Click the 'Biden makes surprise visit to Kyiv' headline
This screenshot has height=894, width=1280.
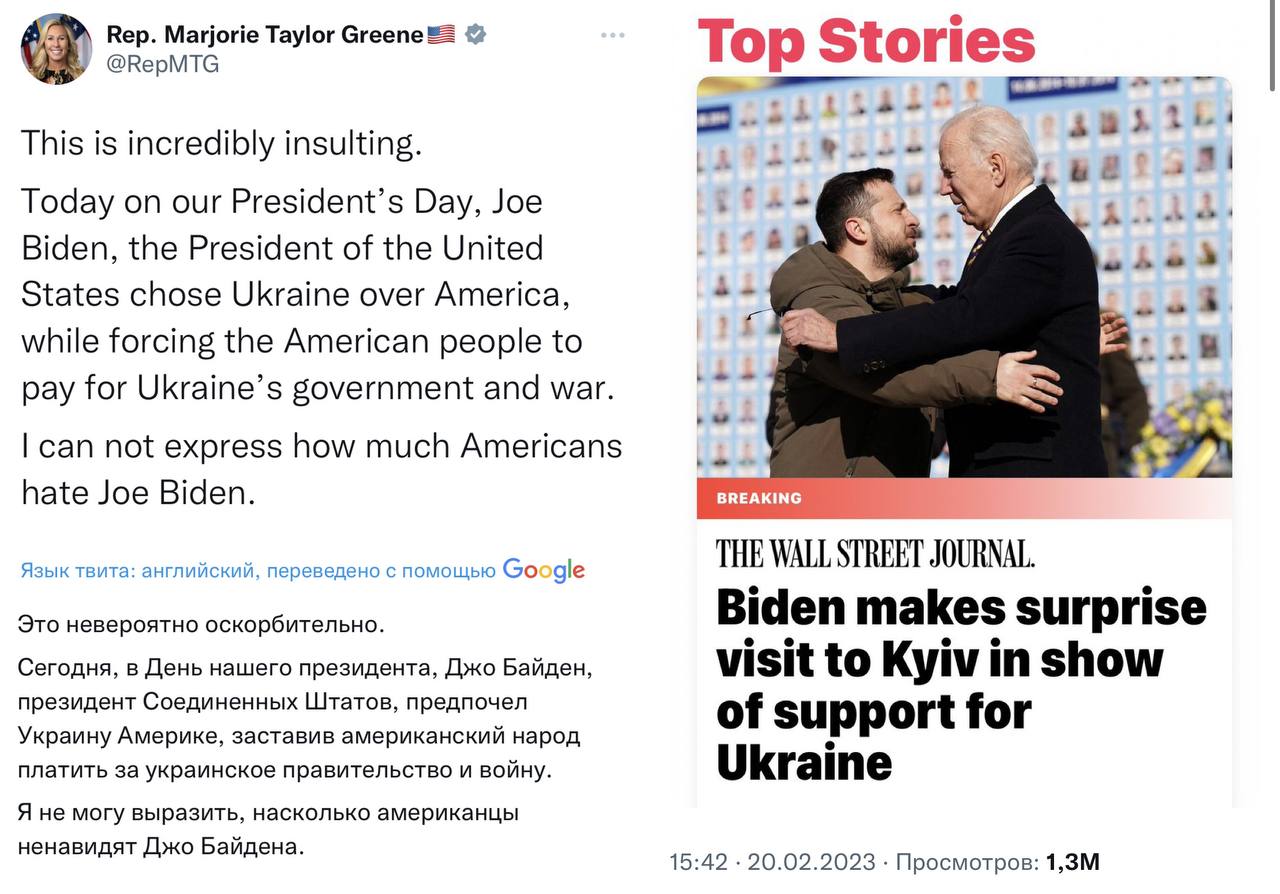(961, 685)
